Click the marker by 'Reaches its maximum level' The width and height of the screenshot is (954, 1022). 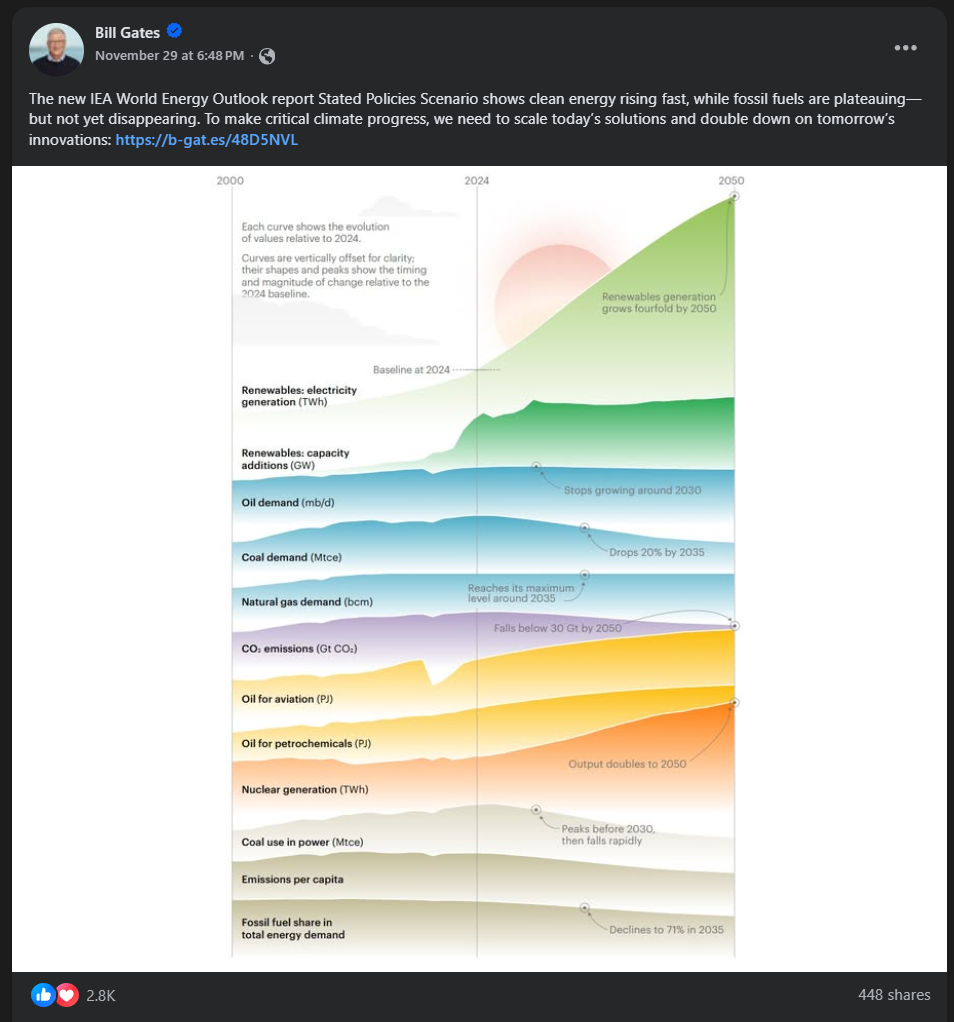(x=585, y=575)
